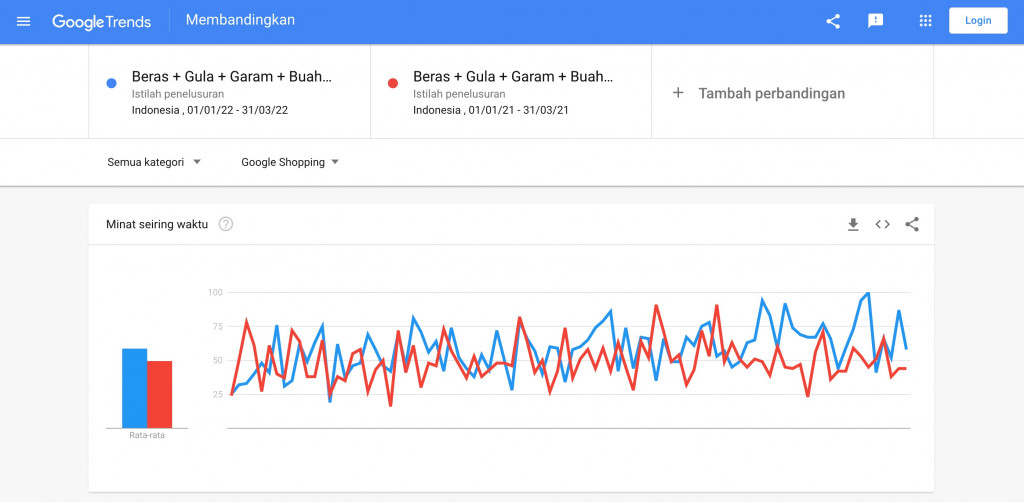Click the share icon in header
Screen dimensions: 1024x502
833,21
